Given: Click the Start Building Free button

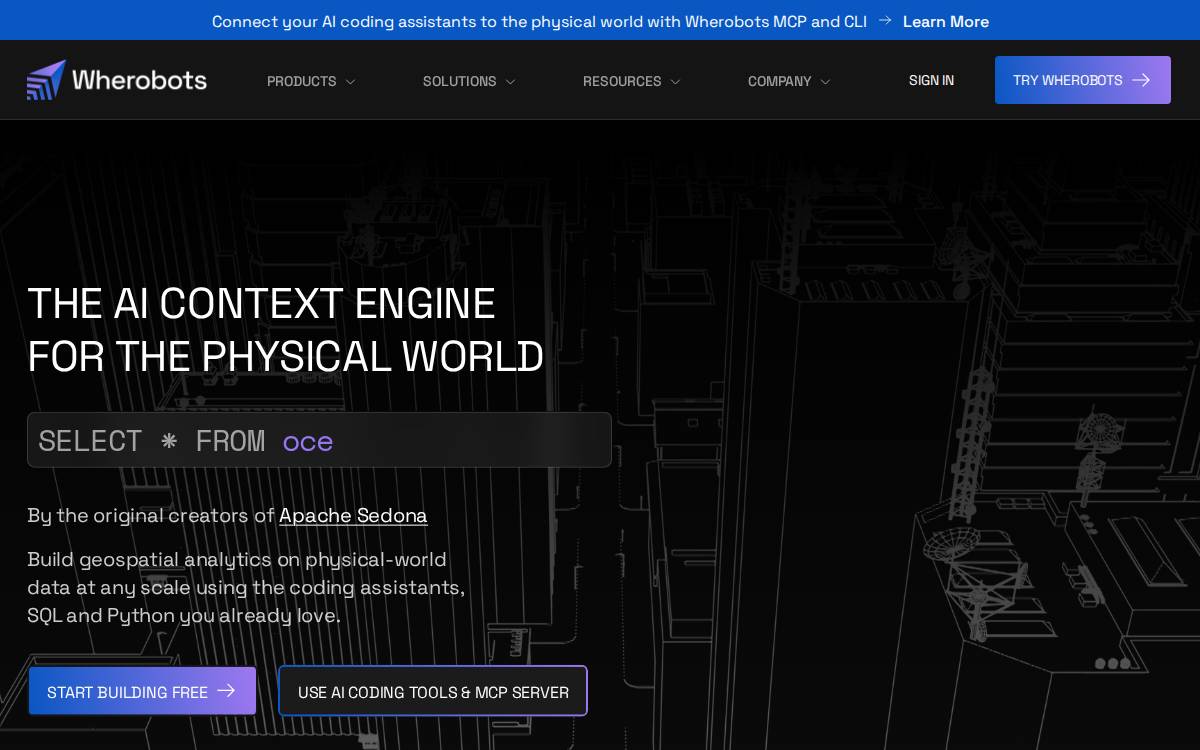Looking at the screenshot, I should pyautogui.click(x=142, y=691).
